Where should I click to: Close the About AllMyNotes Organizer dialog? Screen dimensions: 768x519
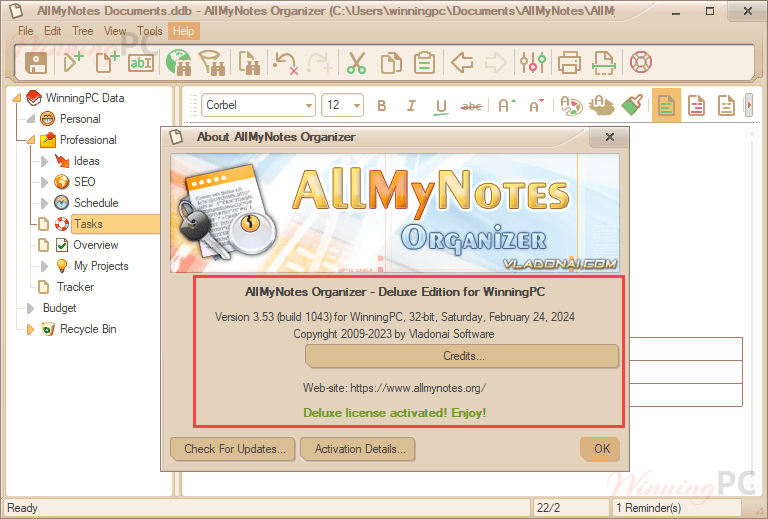(x=609, y=137)
